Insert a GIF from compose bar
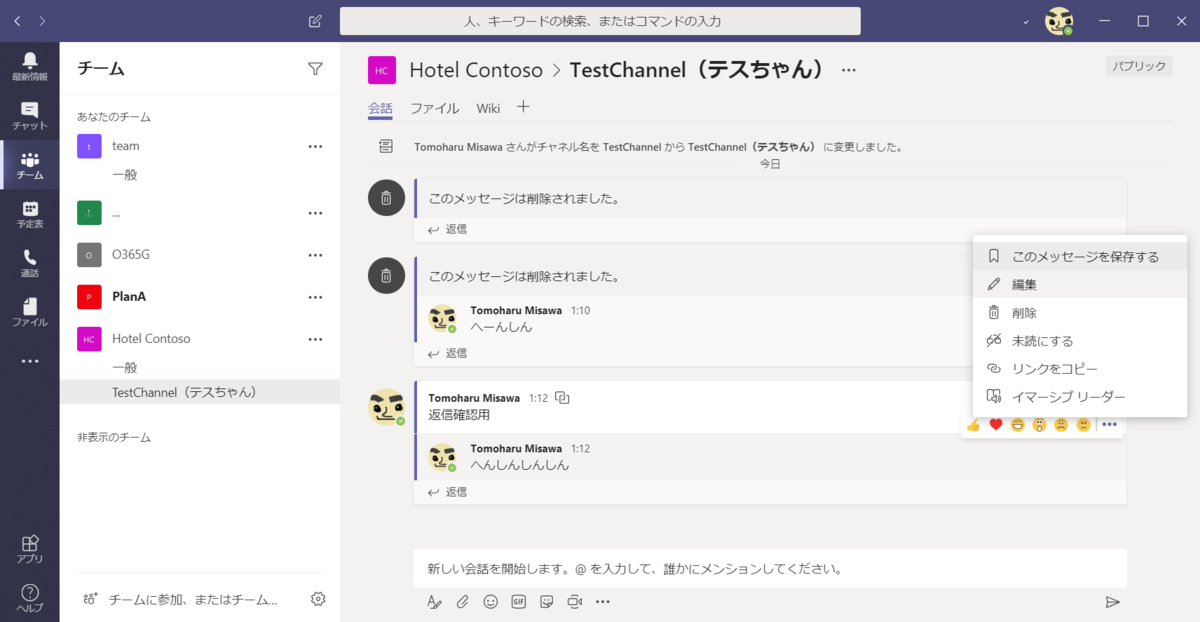The width and height of the screenshot is (1200, 622). pos(518,601)
